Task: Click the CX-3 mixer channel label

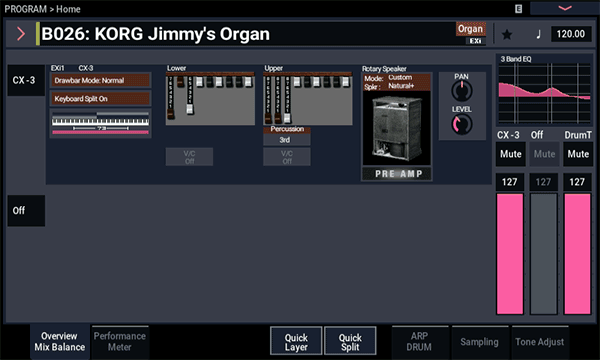Action: pyautogui.click(x=508, y=135)
